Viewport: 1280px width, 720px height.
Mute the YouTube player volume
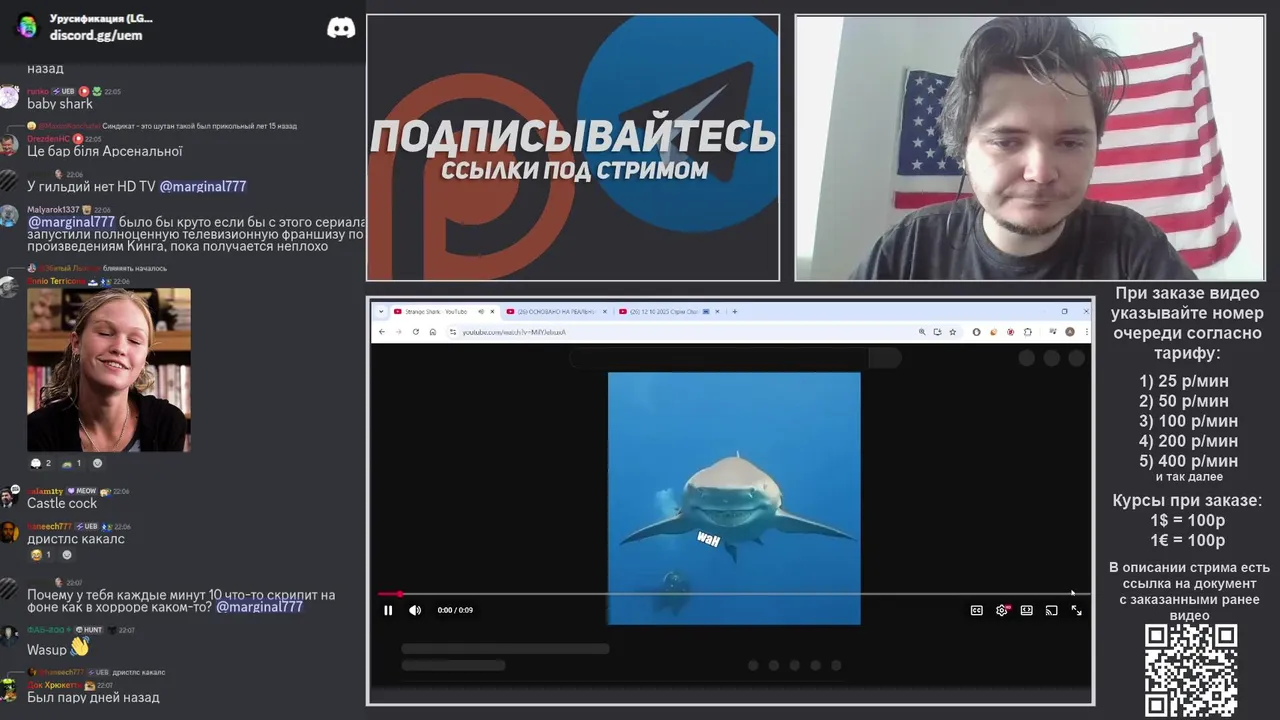415,610
